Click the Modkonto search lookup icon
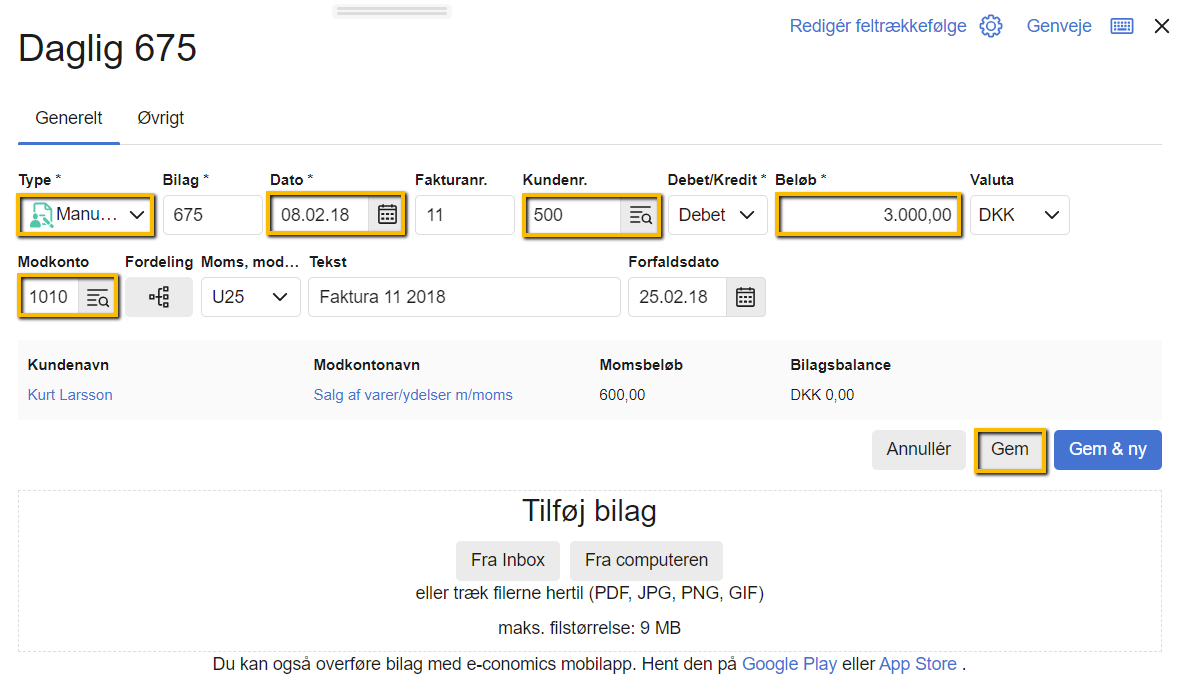The height and width of the screenshot is (687, 1192). point(98,297)
